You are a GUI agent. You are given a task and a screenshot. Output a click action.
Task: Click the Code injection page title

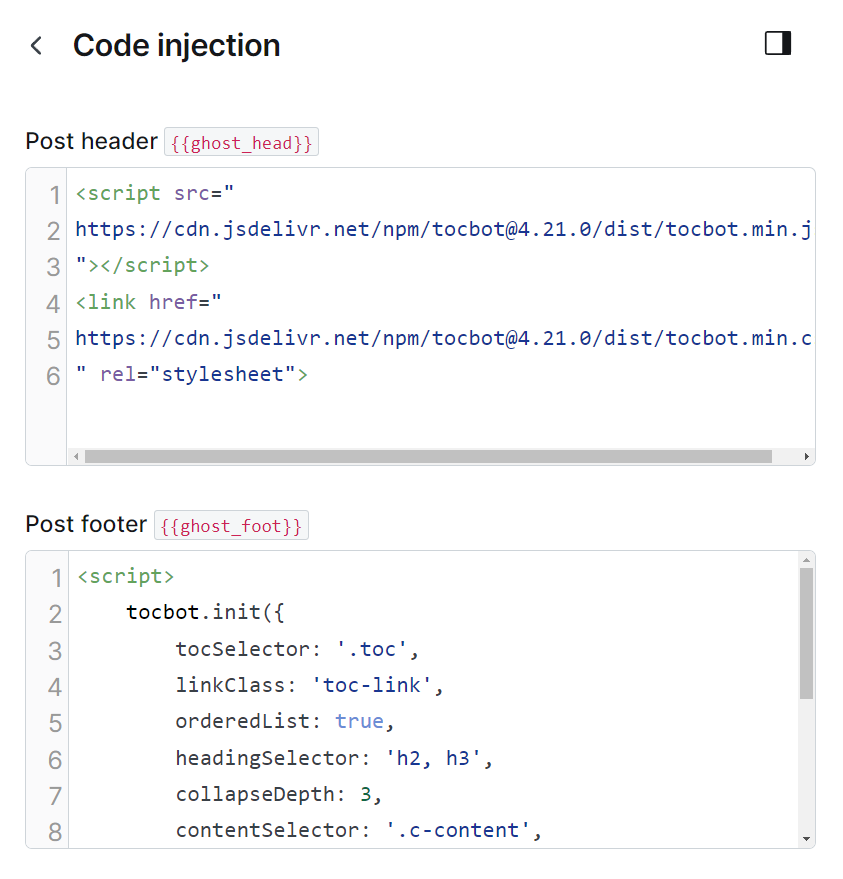(177, 46)
